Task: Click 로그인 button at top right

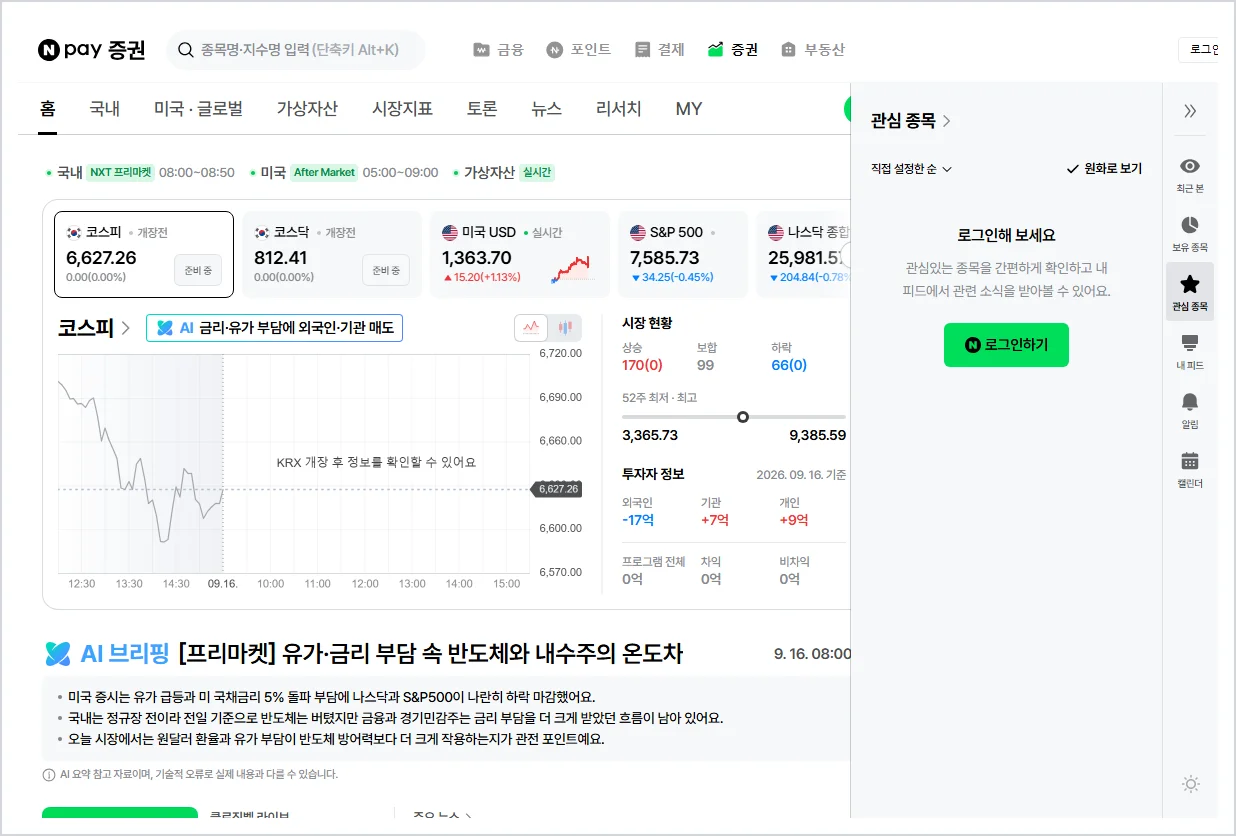Action: 1198,49
